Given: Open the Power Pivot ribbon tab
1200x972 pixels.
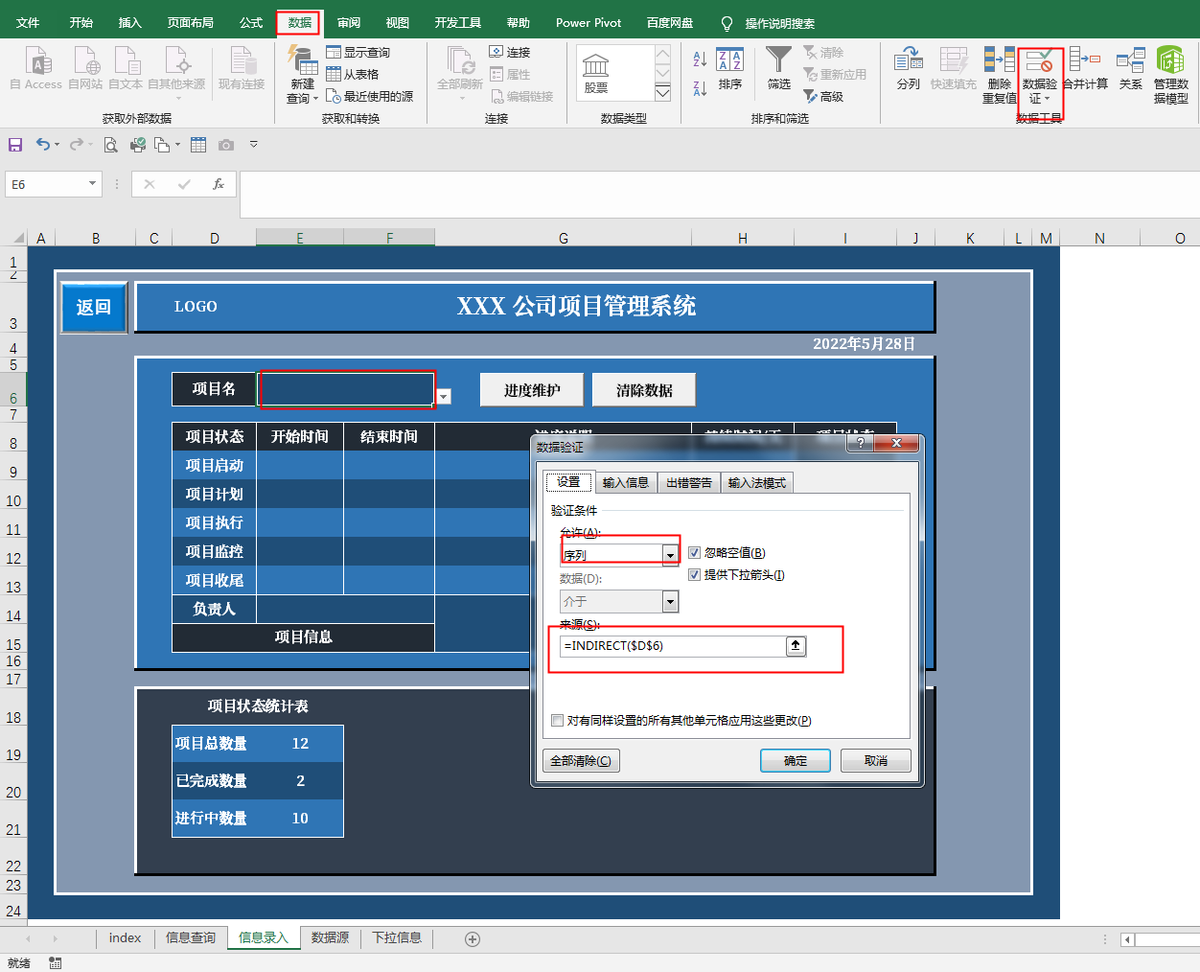Looking at the screenshot, I should click(589, 22).
